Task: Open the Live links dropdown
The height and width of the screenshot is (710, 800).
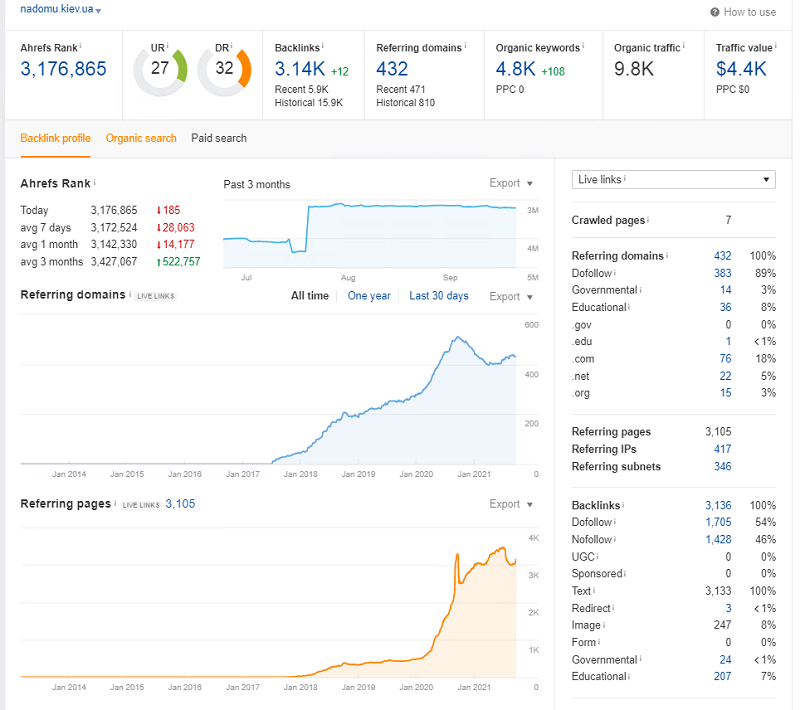Action: click(673, 180)
